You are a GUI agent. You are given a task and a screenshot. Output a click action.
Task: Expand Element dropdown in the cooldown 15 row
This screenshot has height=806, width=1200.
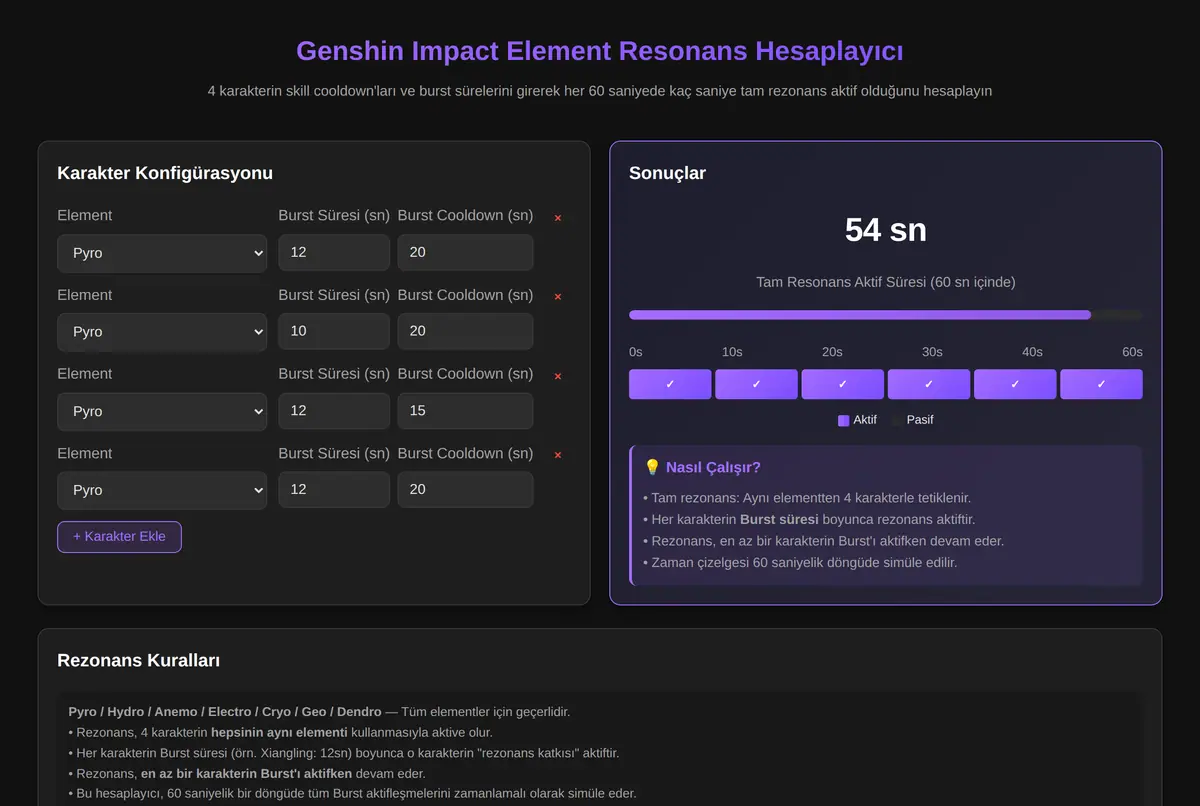tap(162, 411)
